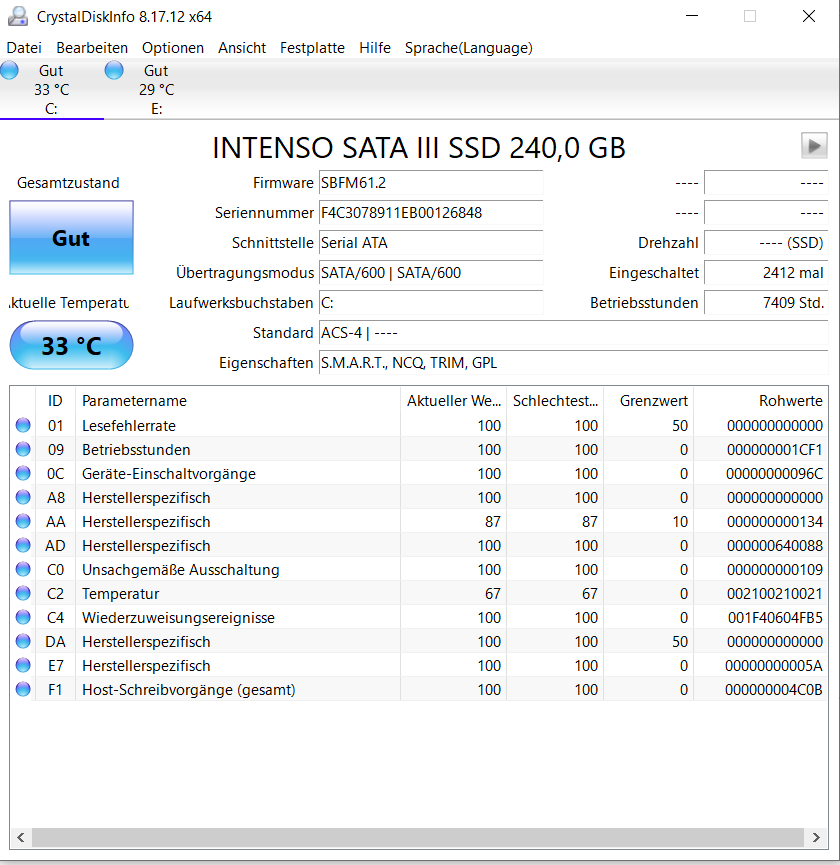Click status dot for AA Herstellerspezifisch row
This screenshot has height=865, width=840.
click(x=23, y=521)
